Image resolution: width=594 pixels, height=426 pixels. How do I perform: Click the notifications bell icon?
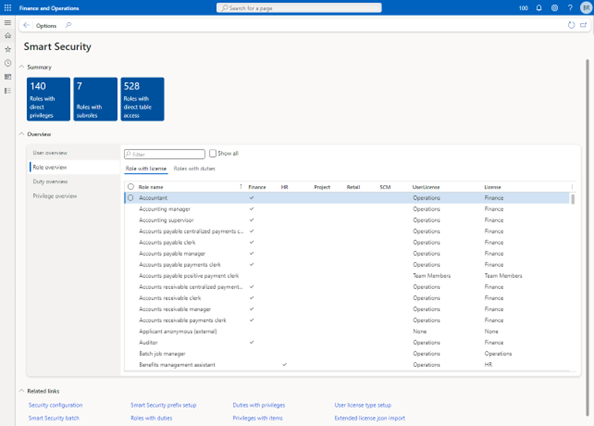(x=539, y=8)
